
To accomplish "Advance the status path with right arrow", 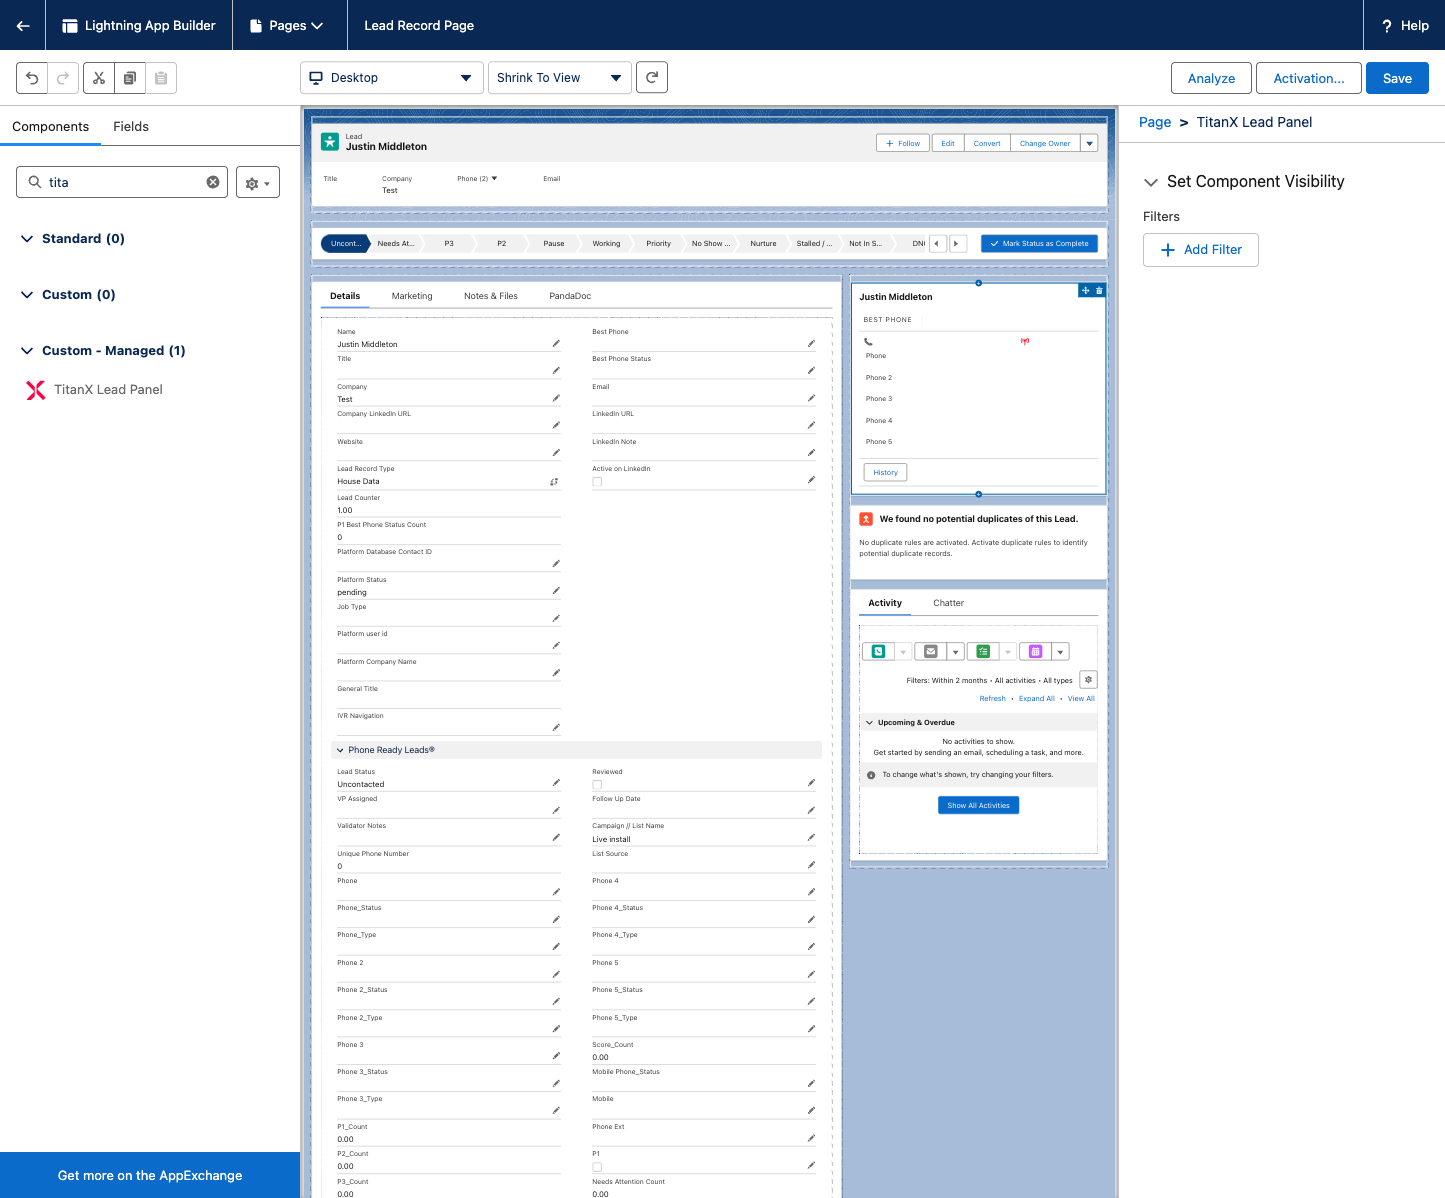I will pyautogui.click(x=957, y=243).
